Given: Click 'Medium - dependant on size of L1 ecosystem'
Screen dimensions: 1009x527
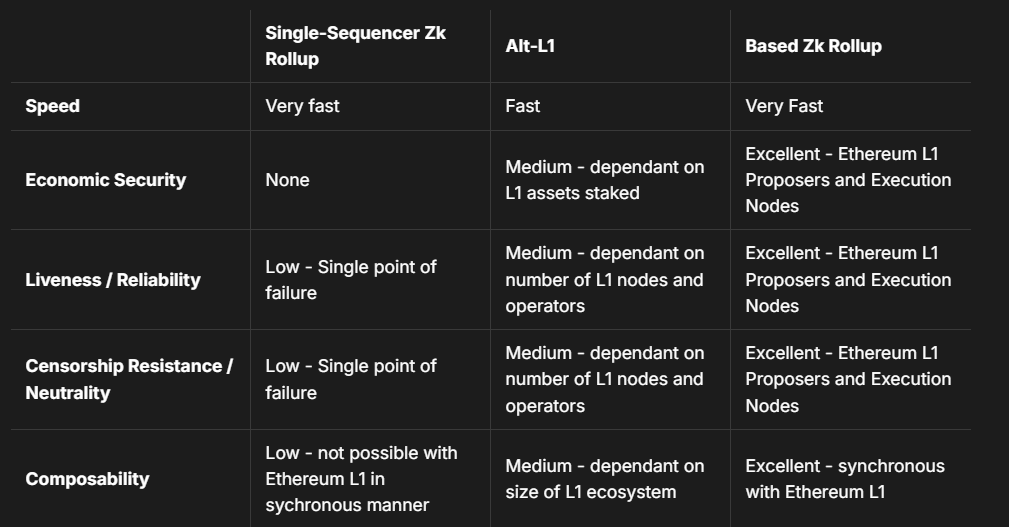Looking at the screenshot, I should point(602,479).
